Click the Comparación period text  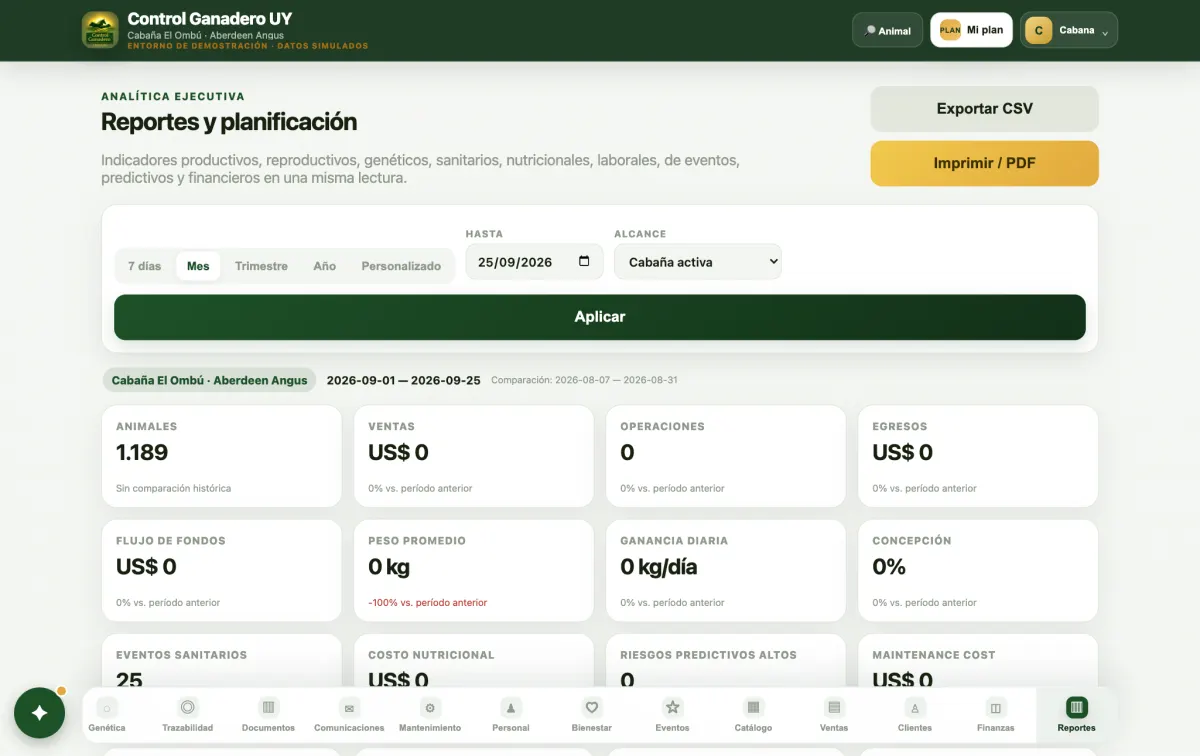tap(584, 380)
